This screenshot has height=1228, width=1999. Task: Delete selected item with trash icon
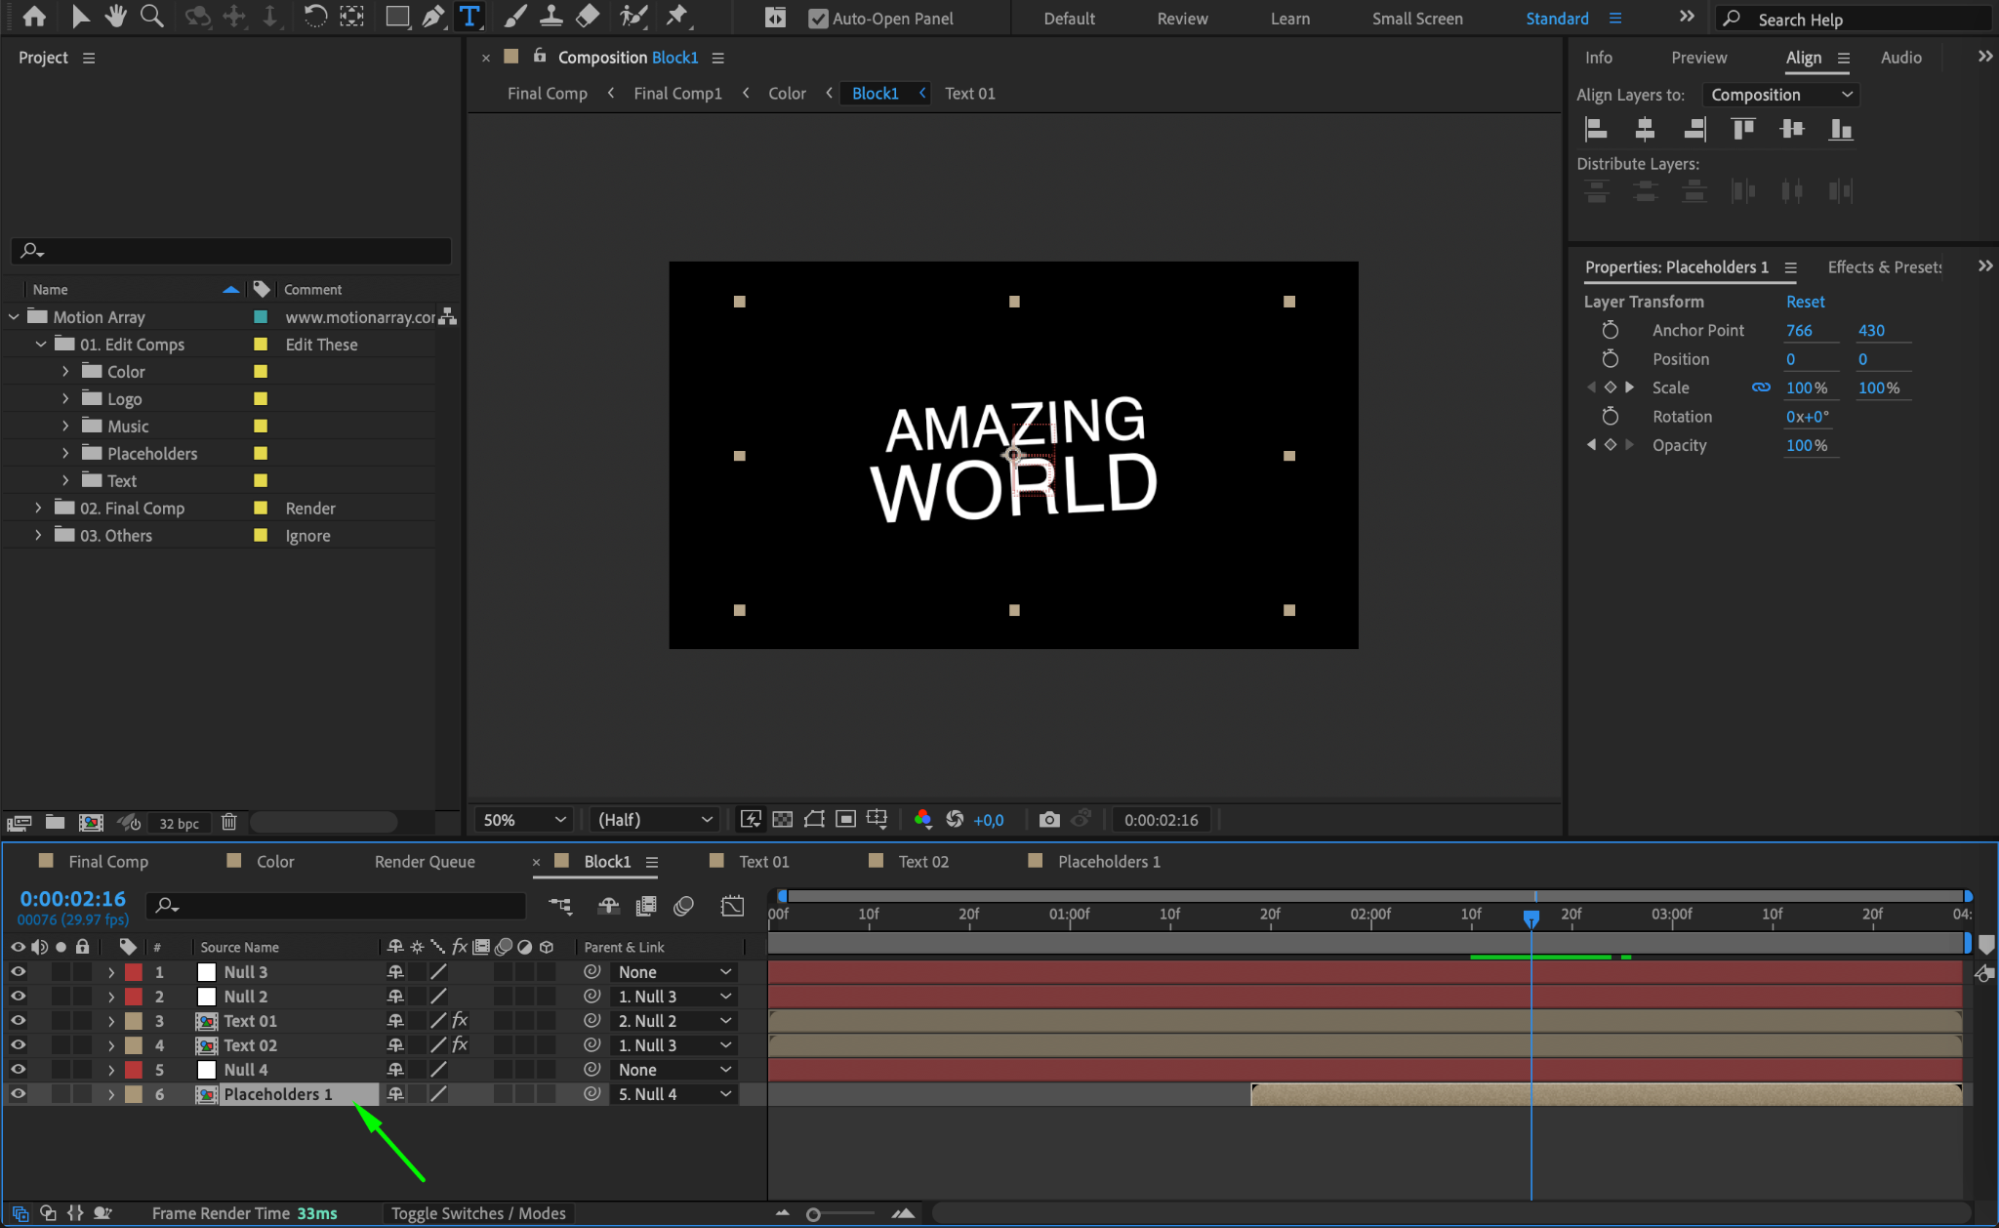tap(229, 822)
